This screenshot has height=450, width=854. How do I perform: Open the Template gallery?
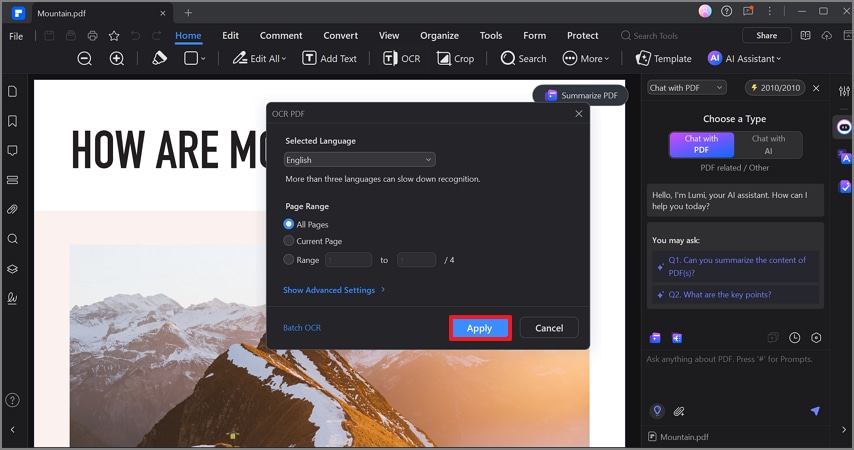coord(663,58)
